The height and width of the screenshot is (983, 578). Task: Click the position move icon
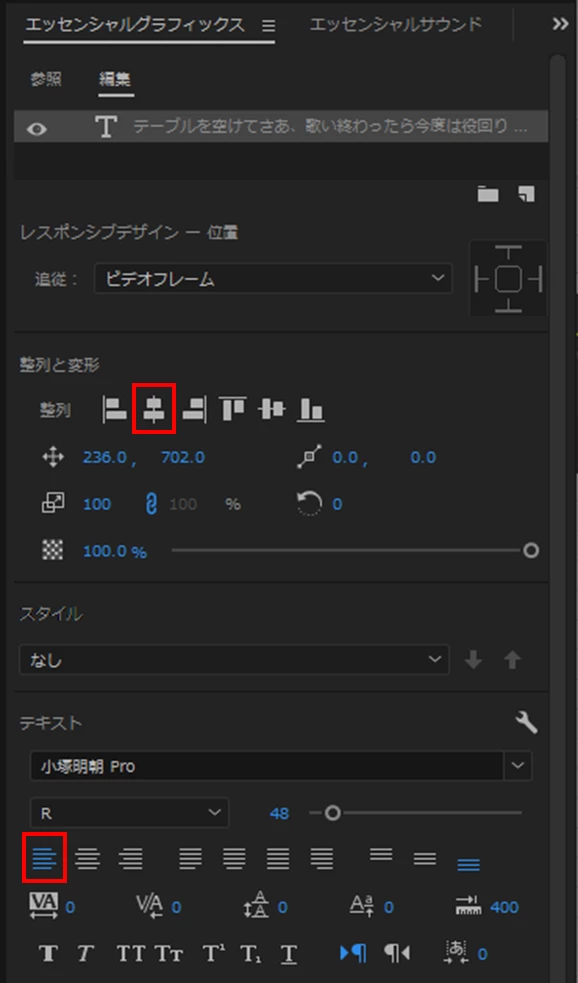coord(53,457)
